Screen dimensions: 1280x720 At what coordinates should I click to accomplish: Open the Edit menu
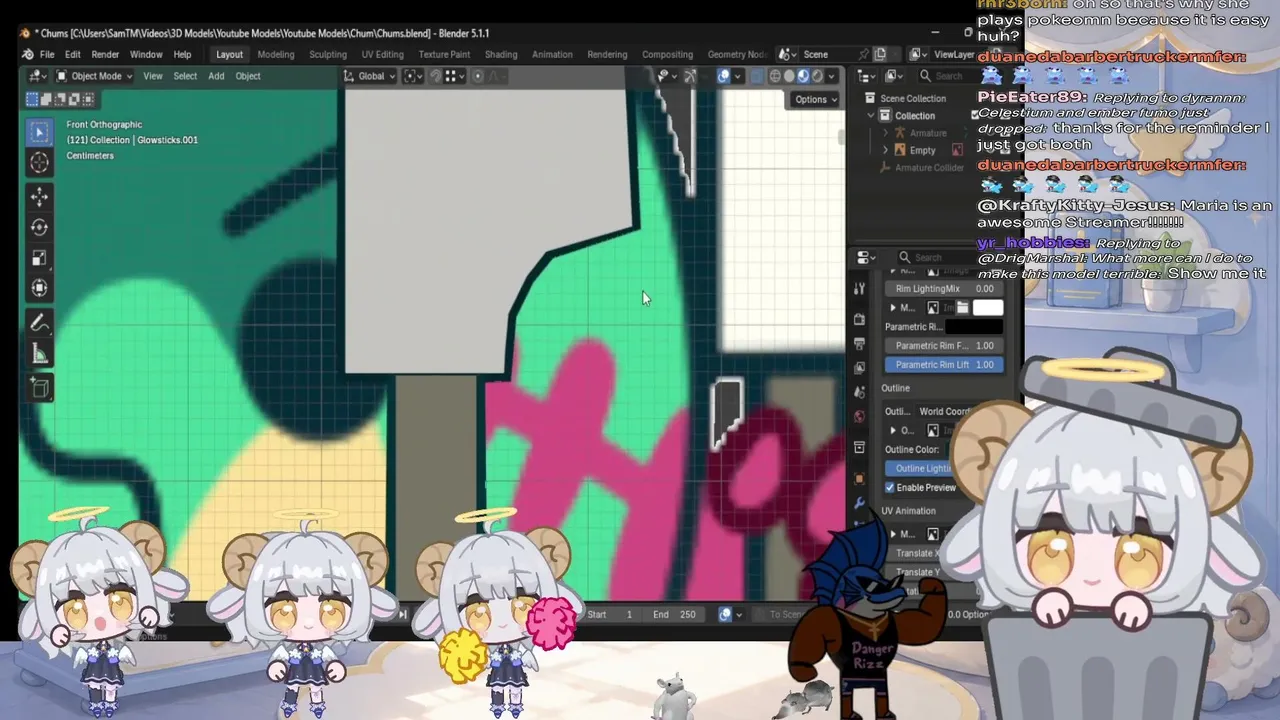coord(73,54)
